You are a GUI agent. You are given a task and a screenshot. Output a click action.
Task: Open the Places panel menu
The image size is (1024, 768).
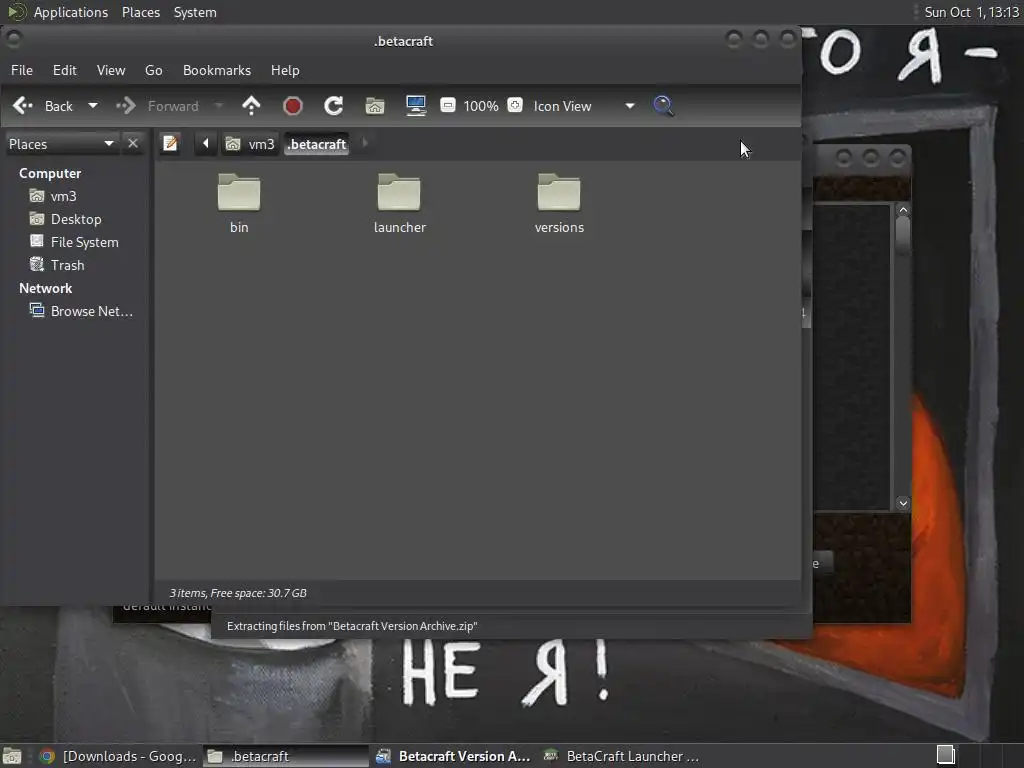point(141,12)
